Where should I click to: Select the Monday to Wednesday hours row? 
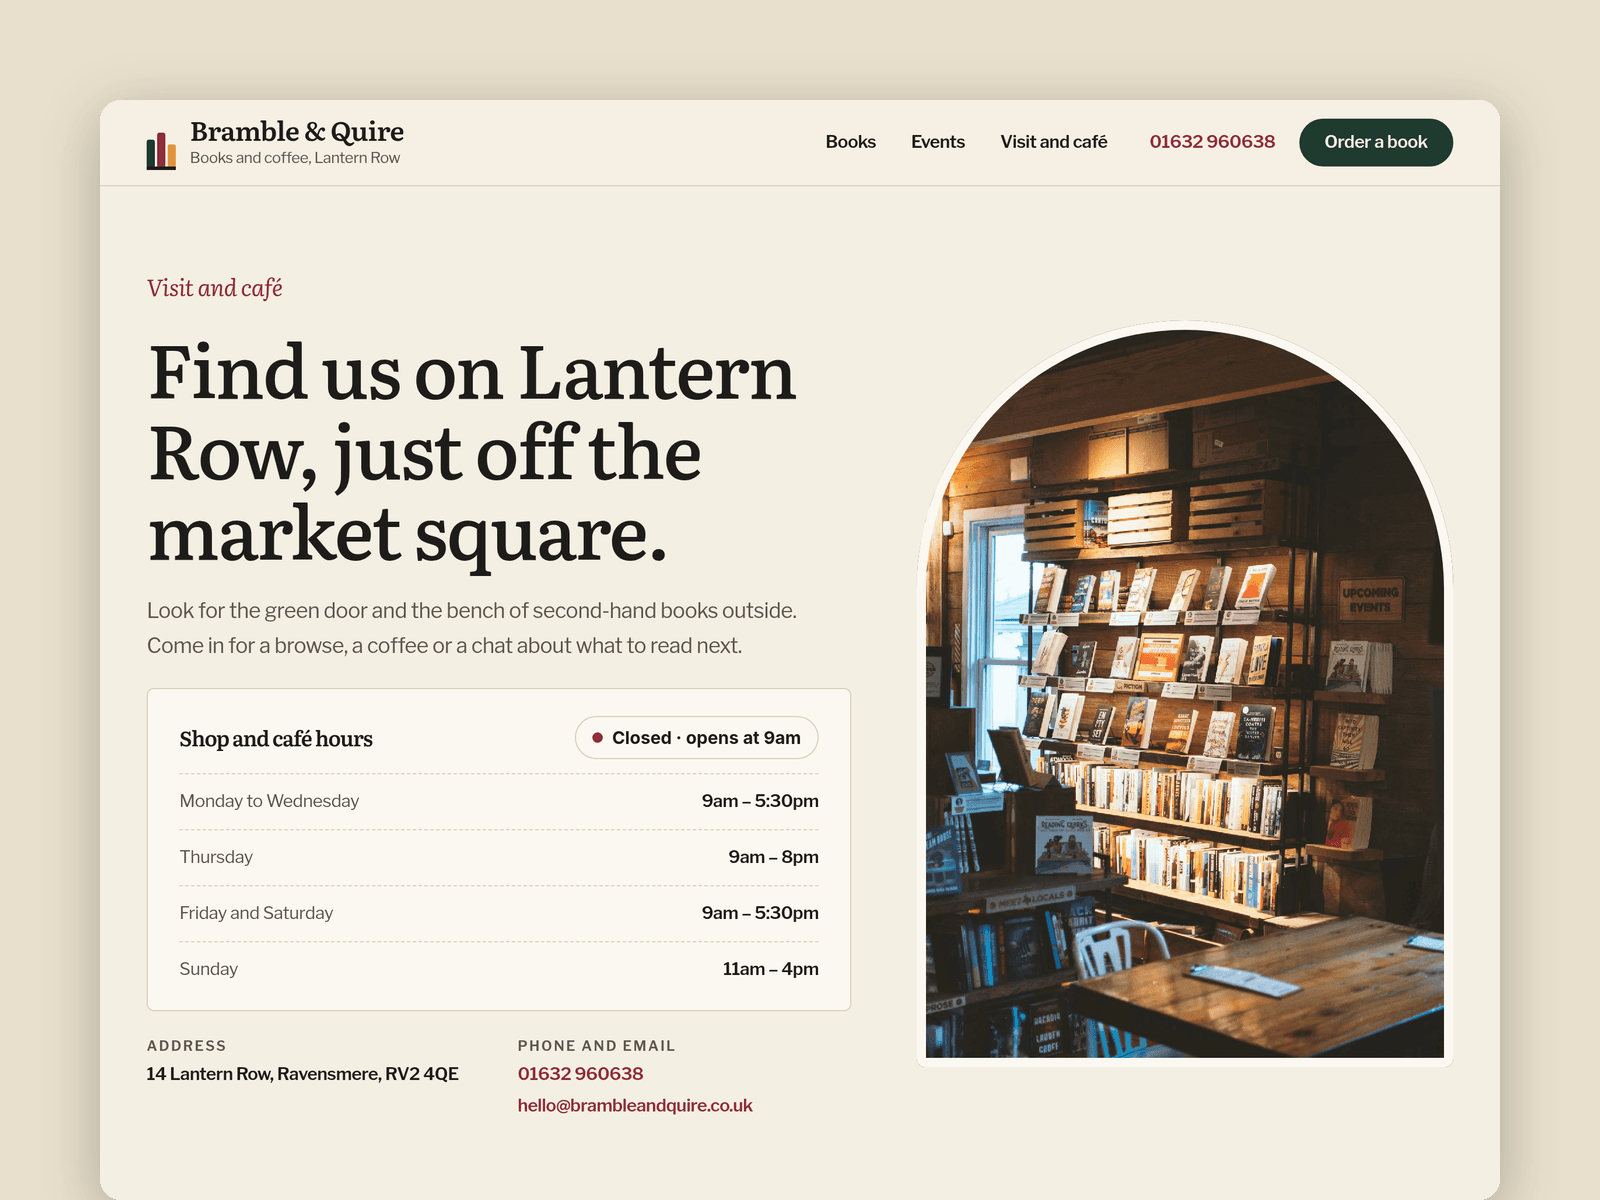tap(499, 801)
